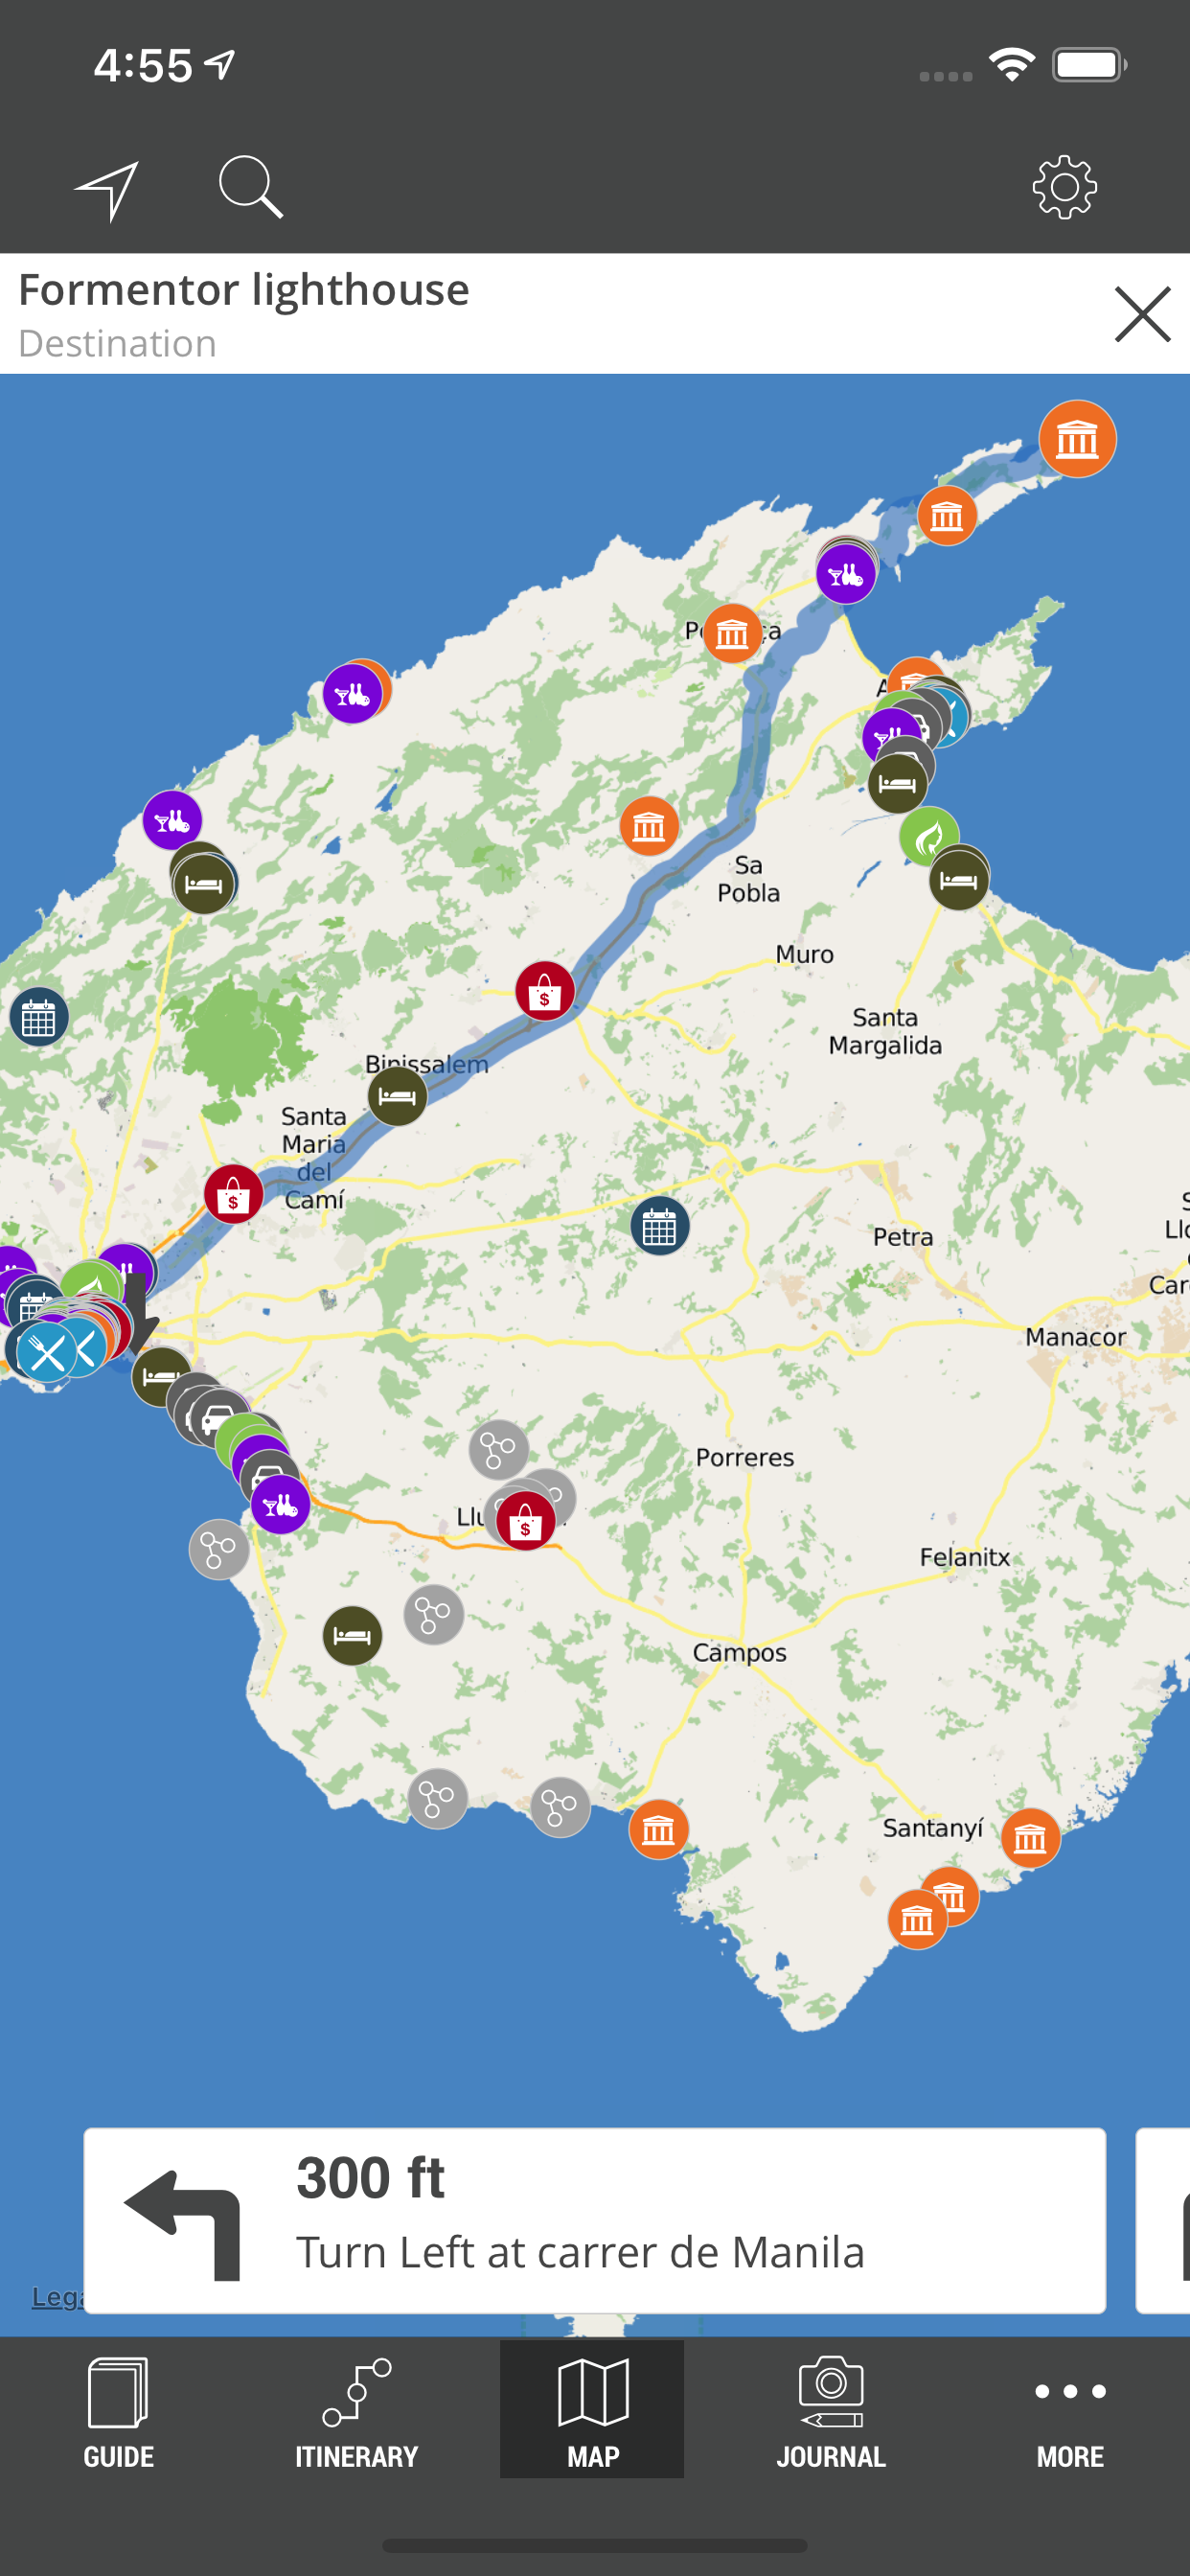
Task: Select the orange museum marker on the south coast near Campos road
Action: click(658, 1829)
